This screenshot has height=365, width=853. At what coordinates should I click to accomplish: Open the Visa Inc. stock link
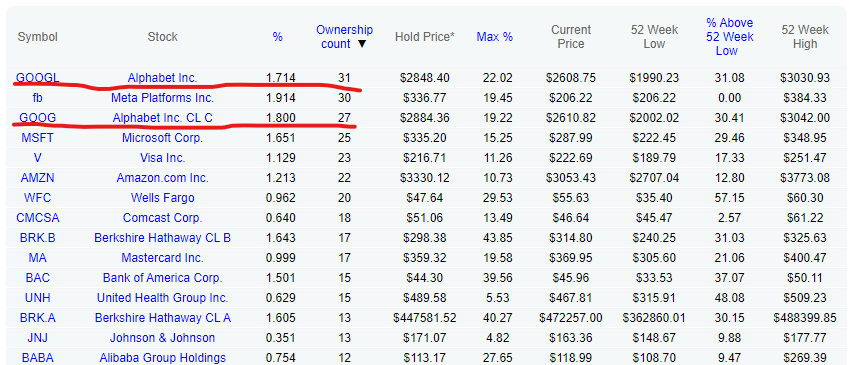(163, 158)
